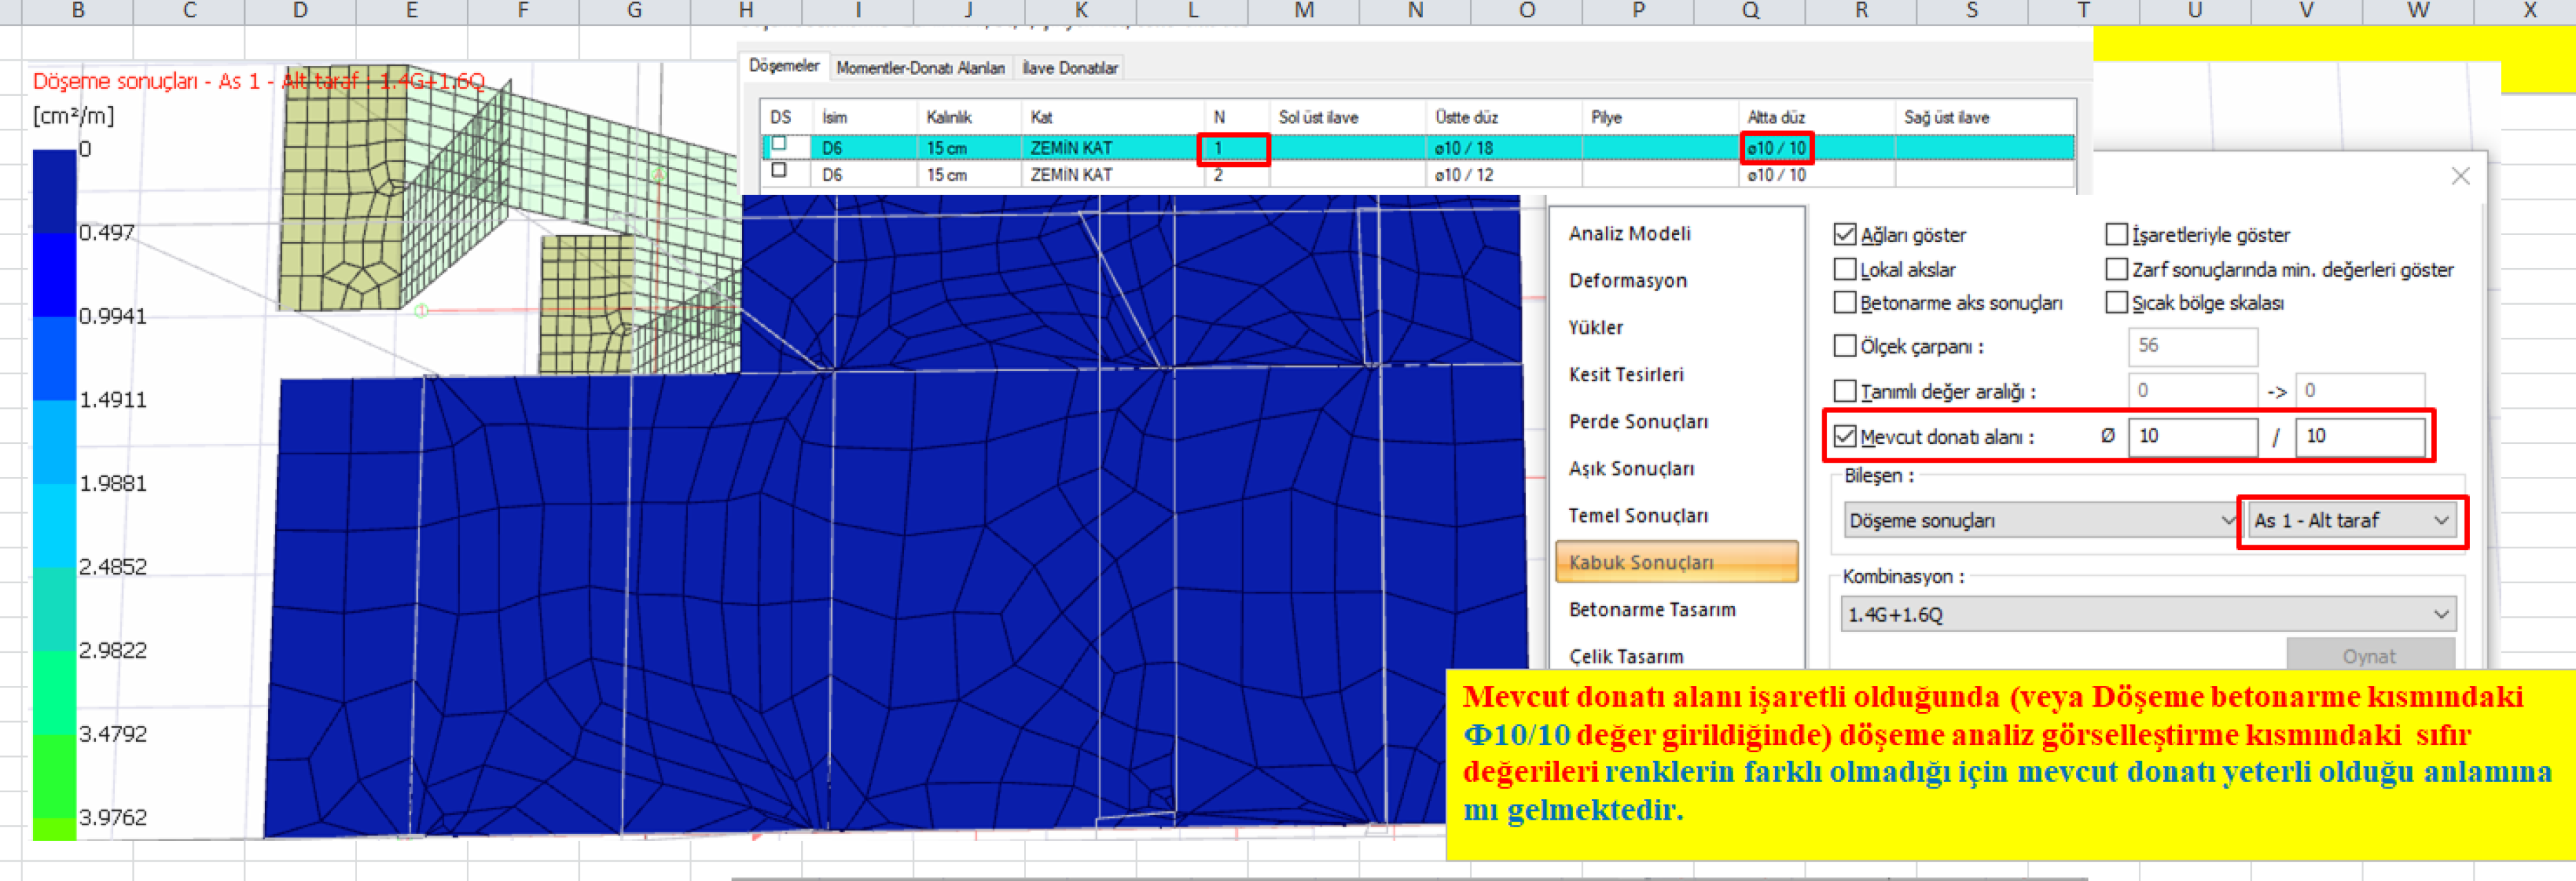Enable the Tanımlı değer aralığı checkbox
This screenshot has width=2576, height=881.
pos(1845,391)
